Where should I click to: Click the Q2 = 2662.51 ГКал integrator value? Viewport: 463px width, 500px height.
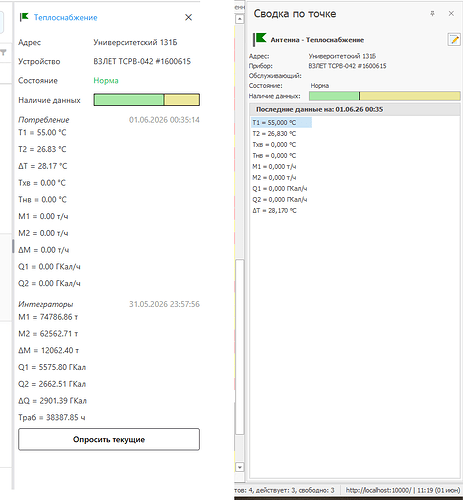point(52,384)
